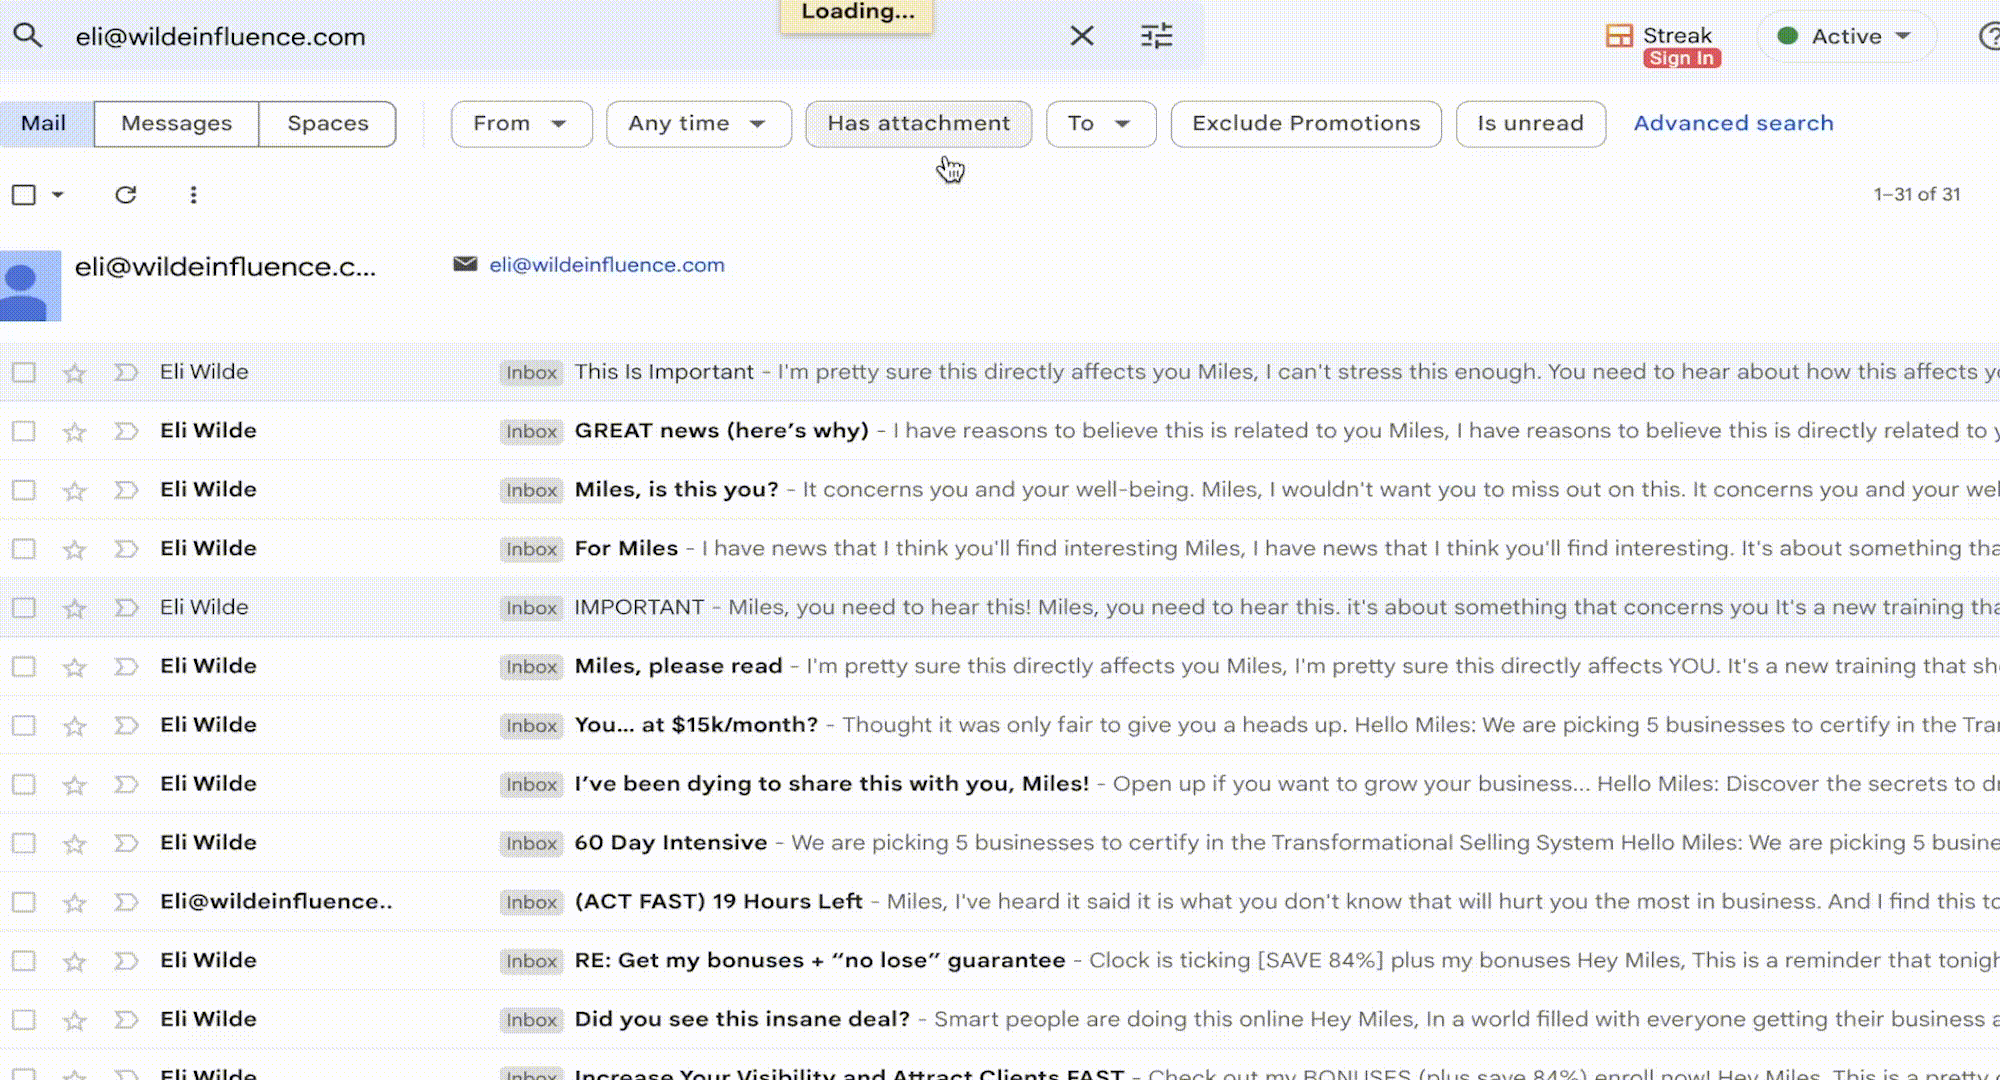Click the search magnifier icon
This screenshot has width=2000, height=1080.
pyautogui.click(x=28, y=36)
